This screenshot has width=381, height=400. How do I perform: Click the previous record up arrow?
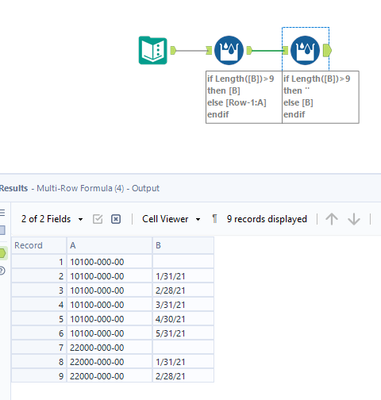pyautogui.click(x=331, y=219)
